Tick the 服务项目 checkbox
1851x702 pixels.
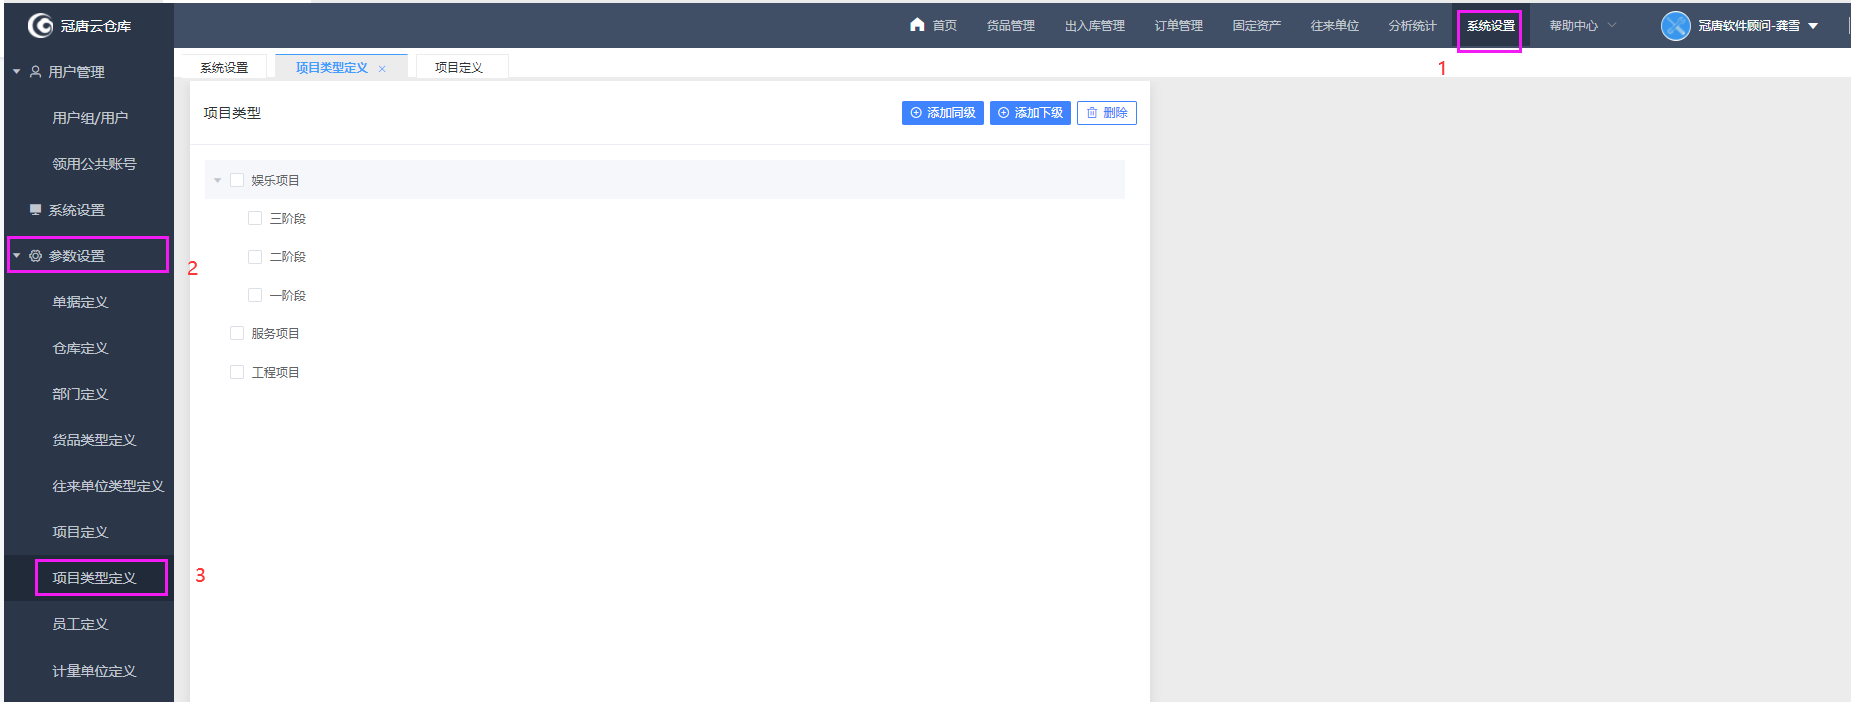pyautogui.click(x=237, y=333)
